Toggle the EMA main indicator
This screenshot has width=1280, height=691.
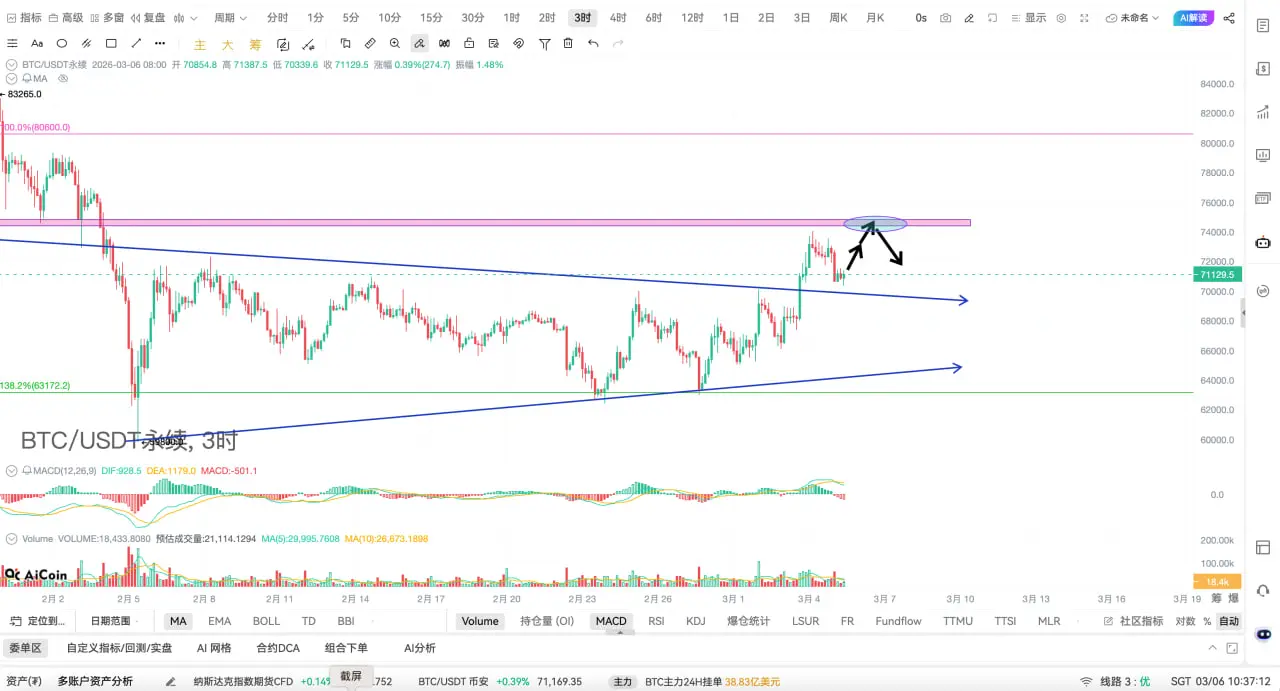[219, 621]
